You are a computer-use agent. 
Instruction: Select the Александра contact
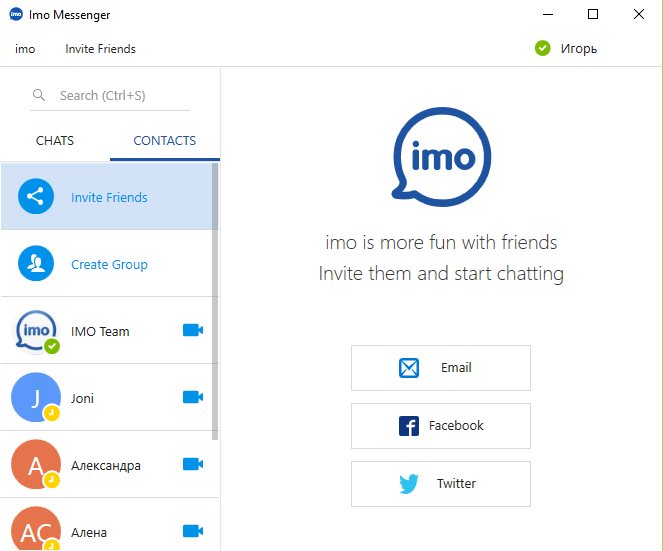(110, 464)
